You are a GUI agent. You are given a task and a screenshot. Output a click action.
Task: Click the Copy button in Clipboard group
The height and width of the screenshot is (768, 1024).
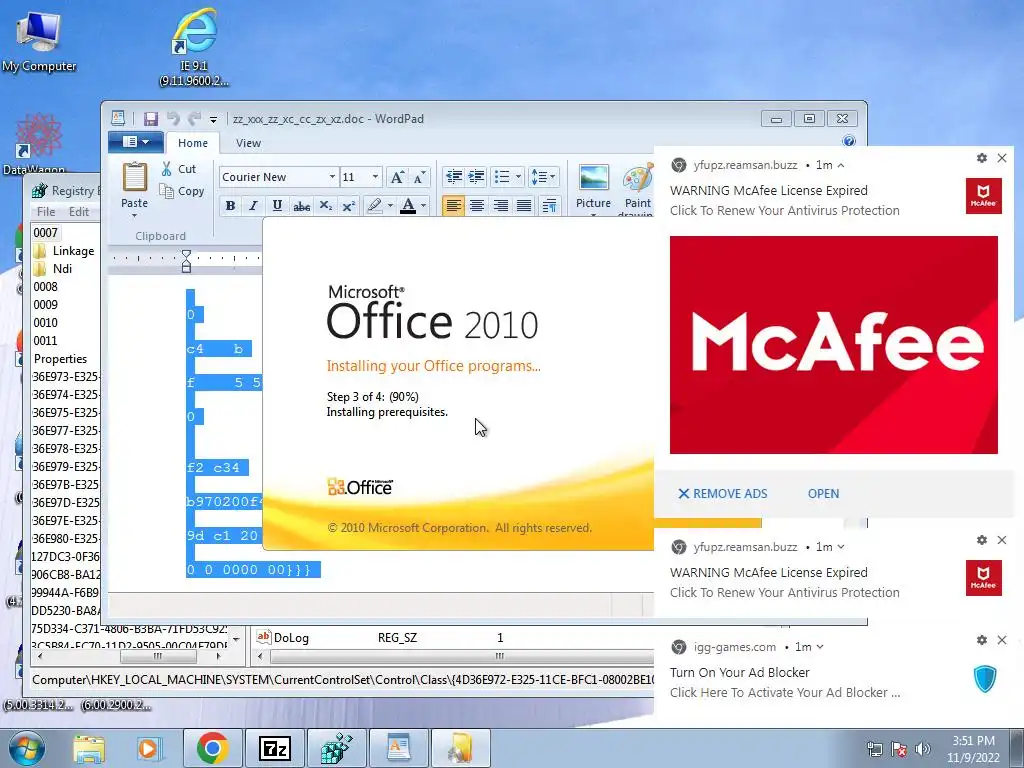(x=182, y=191)
